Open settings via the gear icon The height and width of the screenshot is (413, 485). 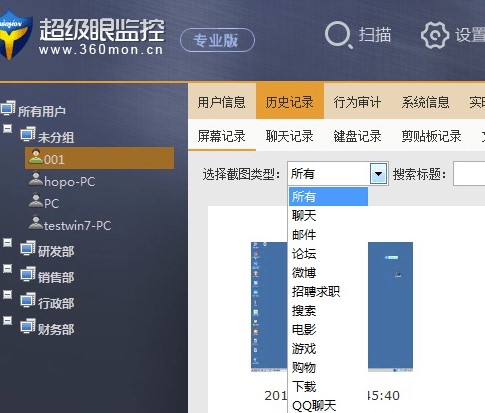(x=435, y=35)
